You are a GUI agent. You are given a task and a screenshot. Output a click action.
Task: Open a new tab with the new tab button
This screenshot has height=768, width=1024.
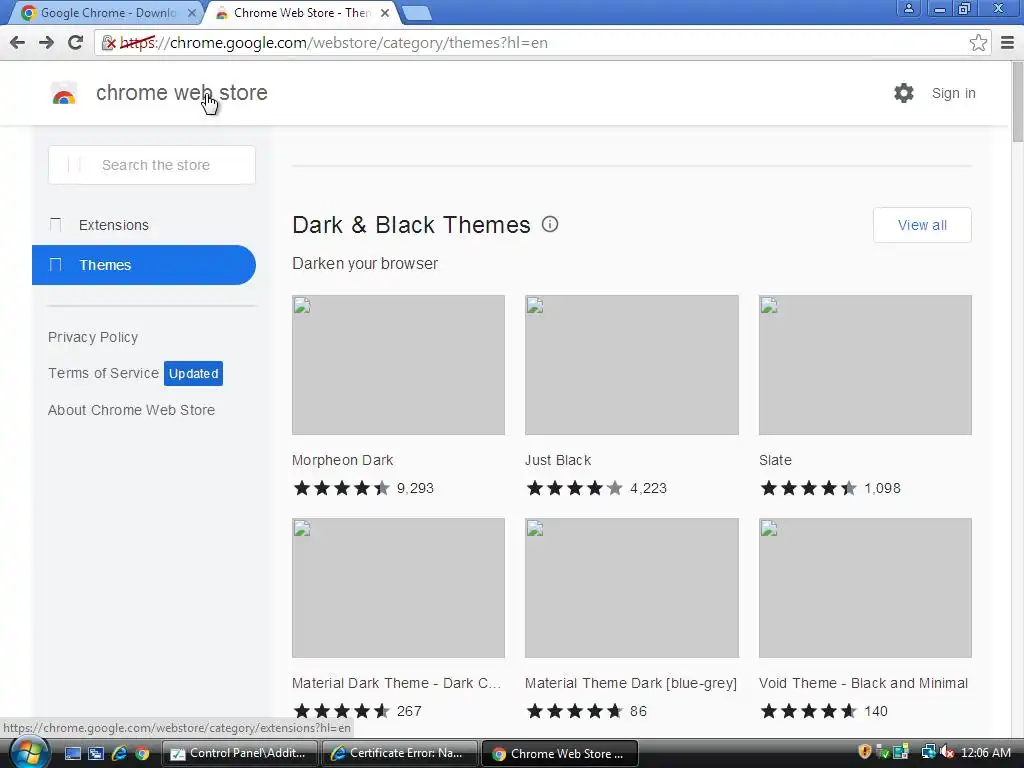pos(416,12)
